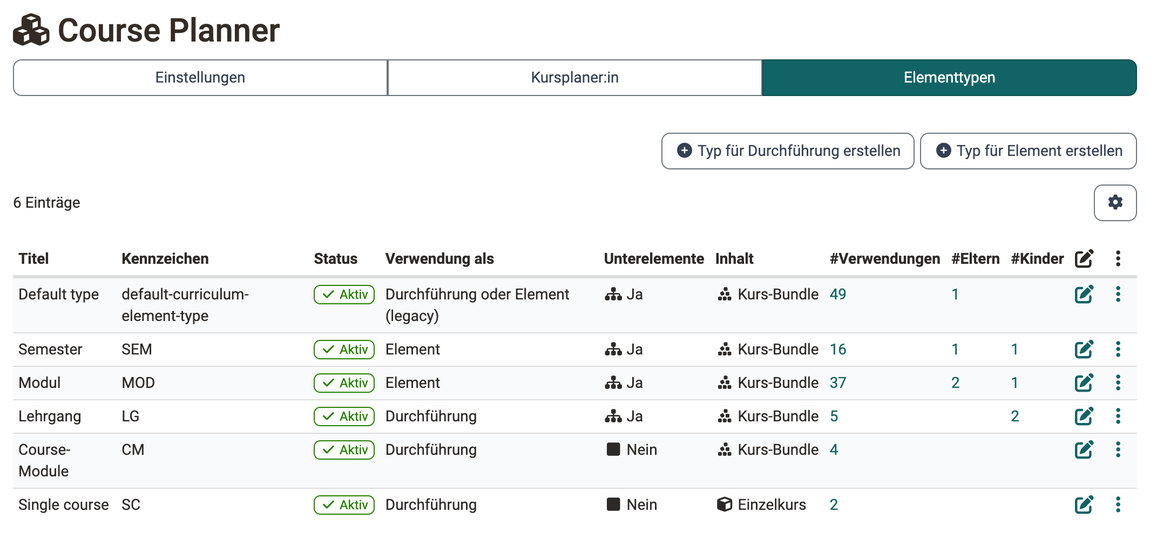Image resolution: width=1150 pixels, height=546 pixels.
Task: Open the 5 usages link for Lehrgang
Action: [x=834, y=416]
